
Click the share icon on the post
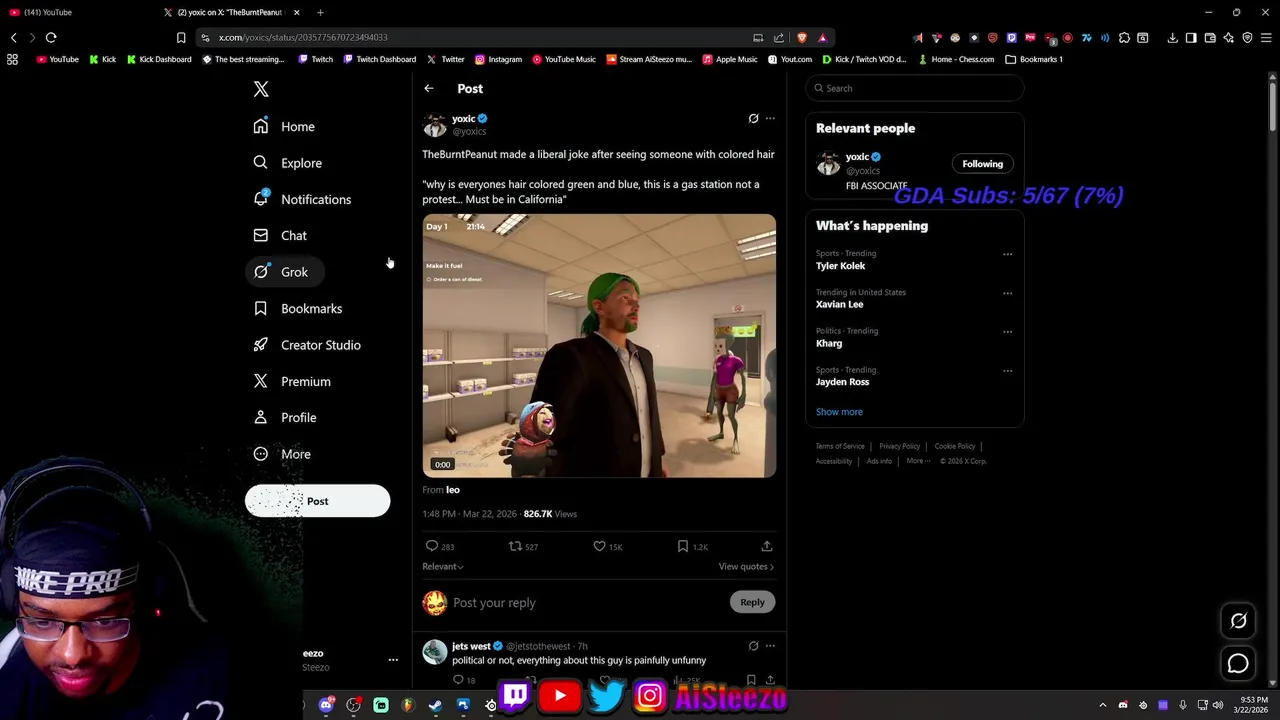coord(767,546)
